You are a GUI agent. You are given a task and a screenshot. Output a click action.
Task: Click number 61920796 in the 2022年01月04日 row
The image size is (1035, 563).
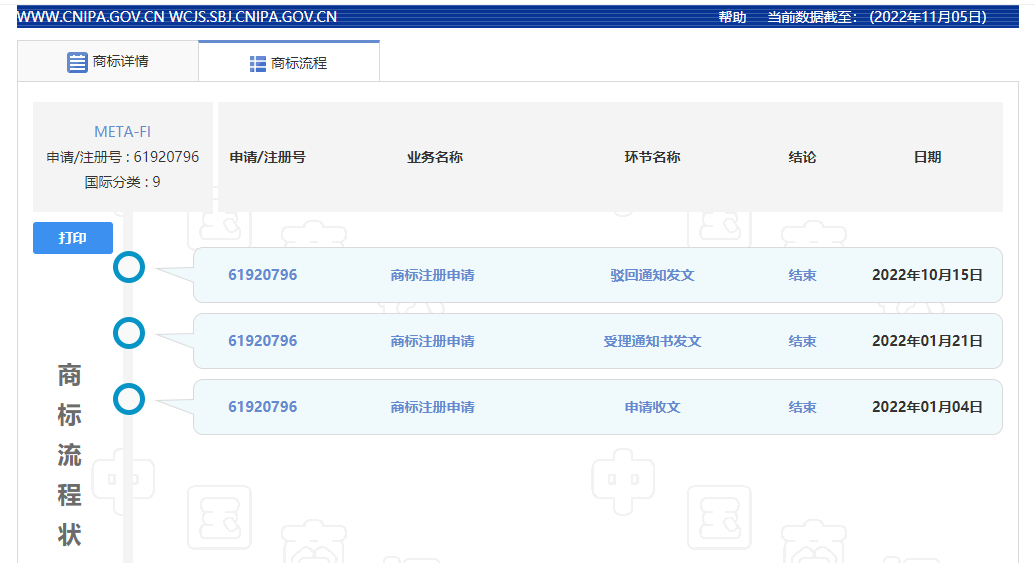coord(262,407)
